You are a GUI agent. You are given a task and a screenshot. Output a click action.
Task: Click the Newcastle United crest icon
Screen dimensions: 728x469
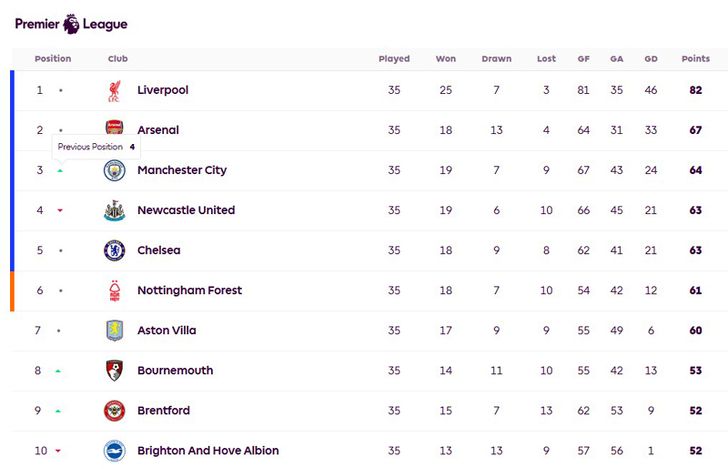[114, 211]
